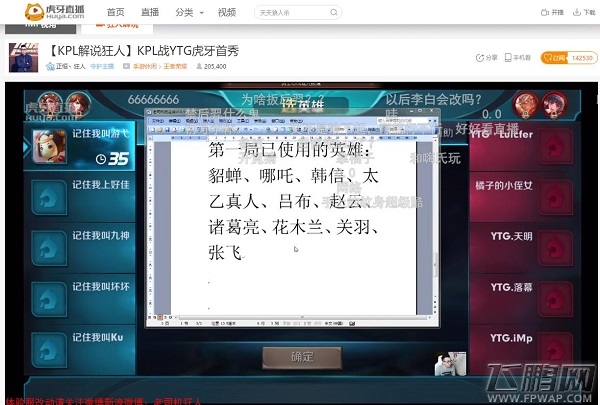Expand the 分类 category dropdown

click(x=189, y=12)
